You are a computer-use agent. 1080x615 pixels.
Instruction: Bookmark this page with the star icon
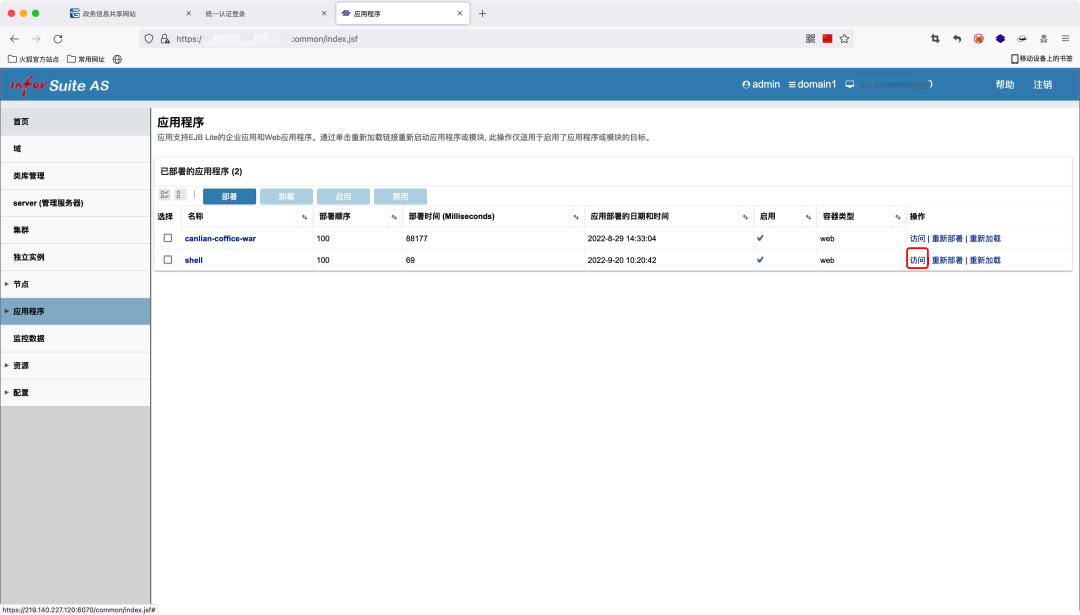click(844, 39)
